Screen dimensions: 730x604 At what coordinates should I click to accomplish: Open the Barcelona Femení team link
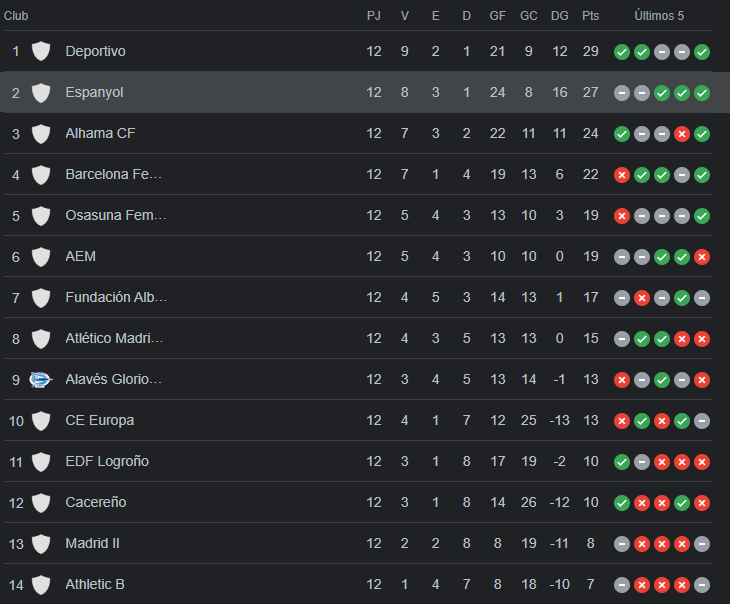113,174
